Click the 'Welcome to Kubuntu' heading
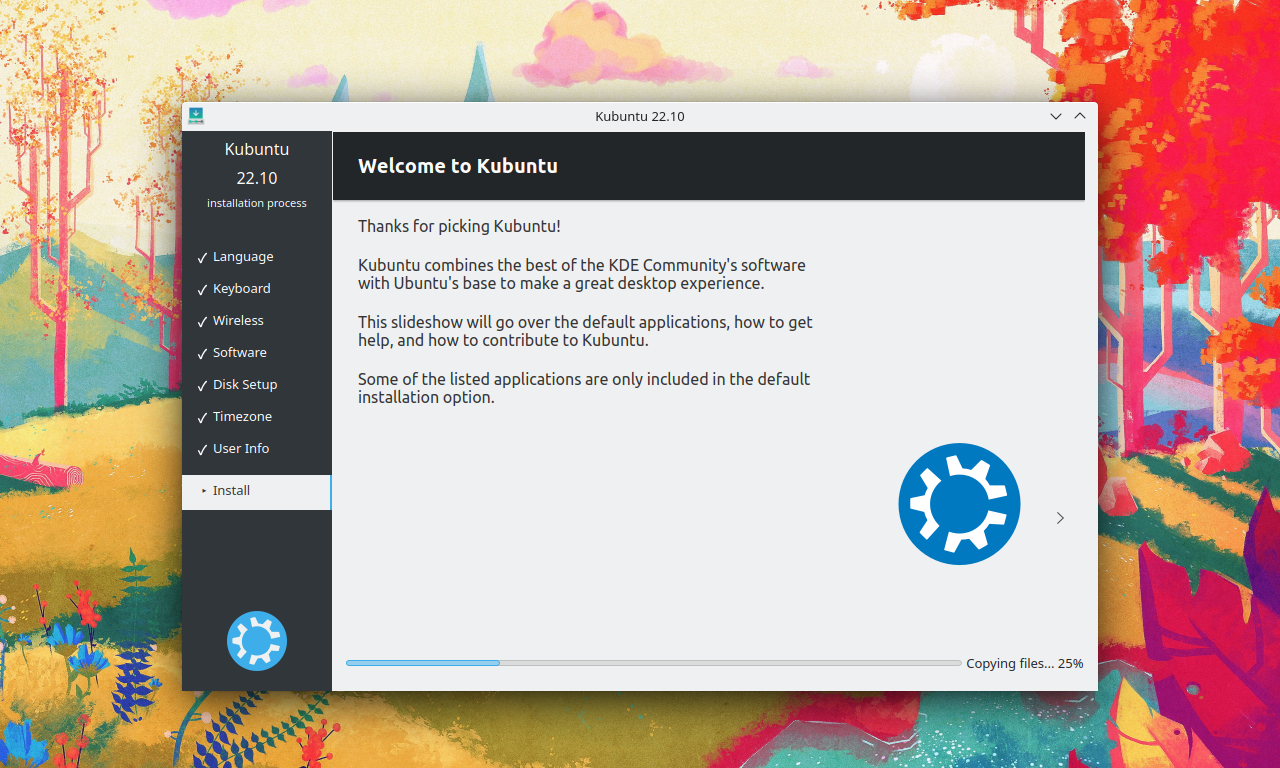Viewport: 1280px width, 768px height. tap(458, 166)
